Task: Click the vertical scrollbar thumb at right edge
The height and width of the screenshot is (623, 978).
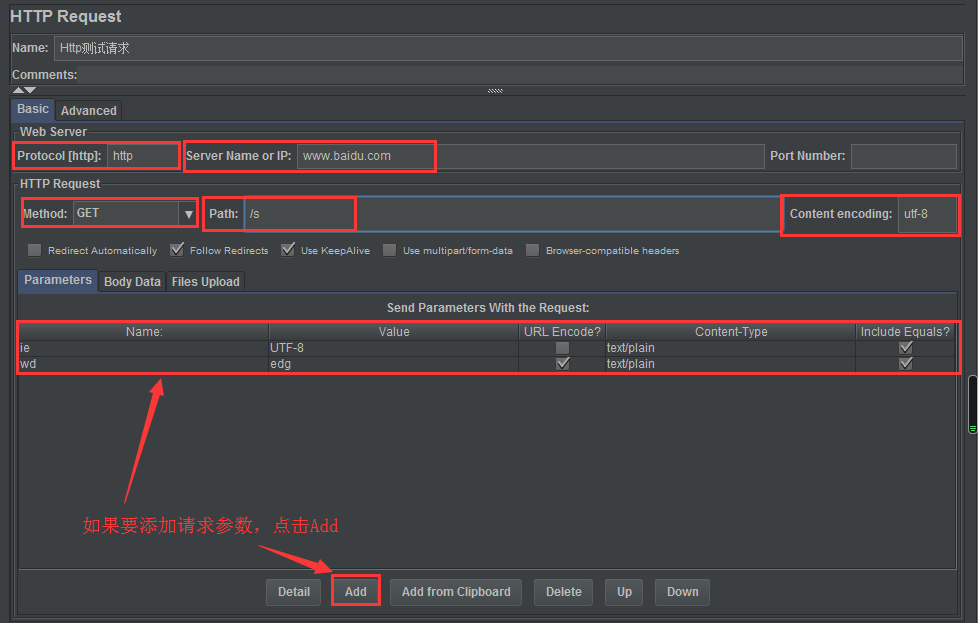Action: point(972,404)
